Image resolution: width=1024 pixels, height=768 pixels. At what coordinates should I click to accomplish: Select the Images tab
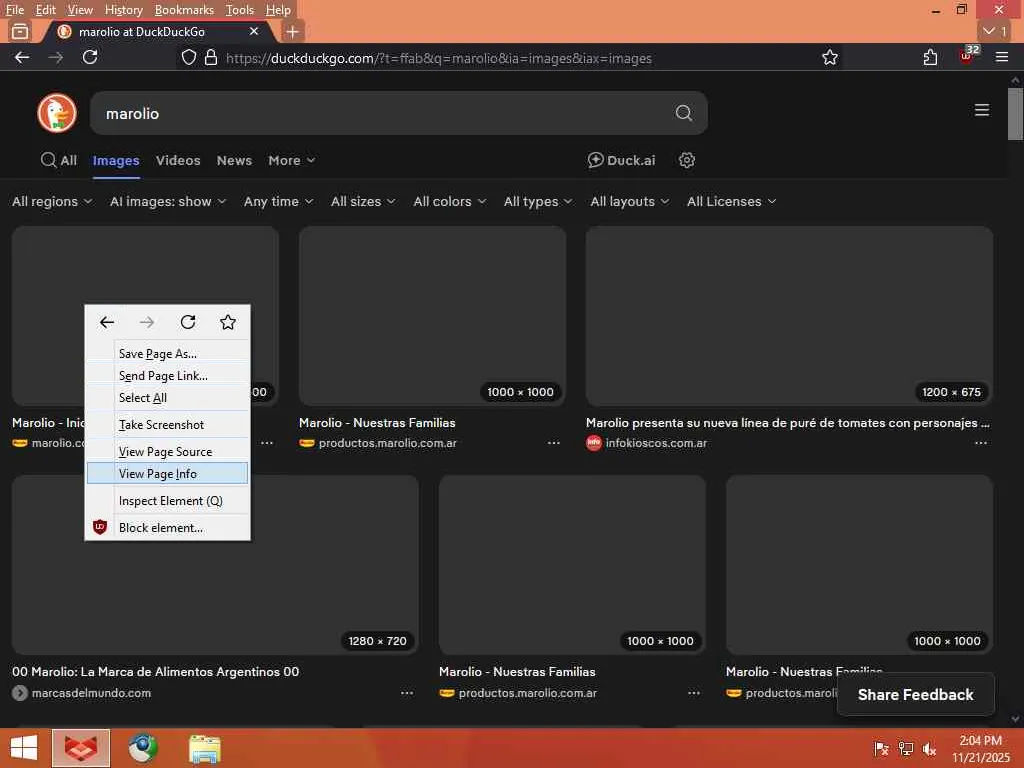[x=116, y=160]
